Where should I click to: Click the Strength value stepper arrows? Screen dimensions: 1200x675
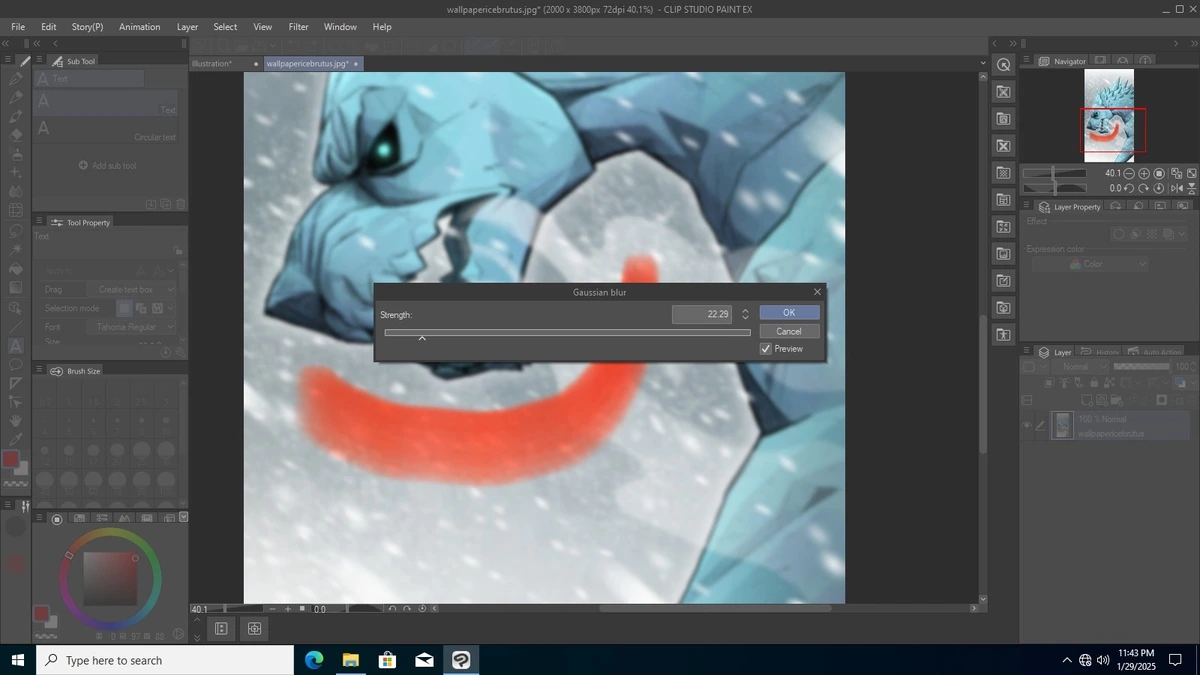click(x=745, y=314)
